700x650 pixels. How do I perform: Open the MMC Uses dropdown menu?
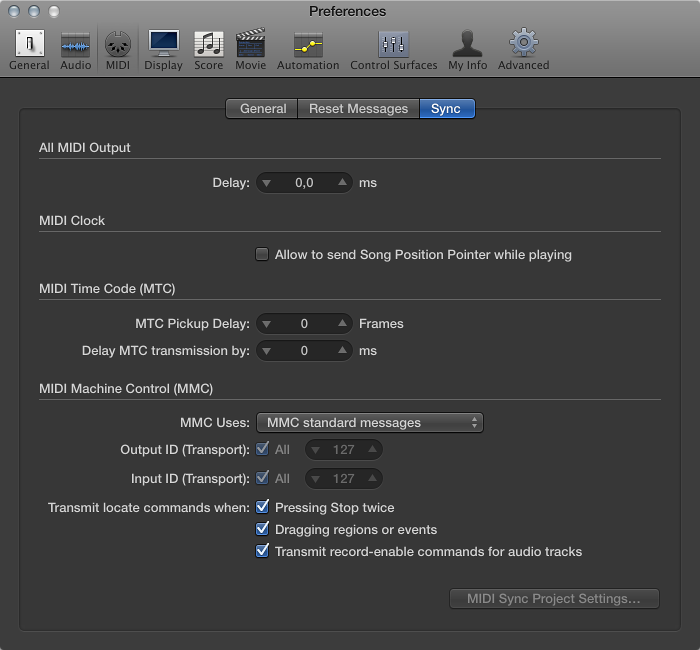click(x=370, y=422)
